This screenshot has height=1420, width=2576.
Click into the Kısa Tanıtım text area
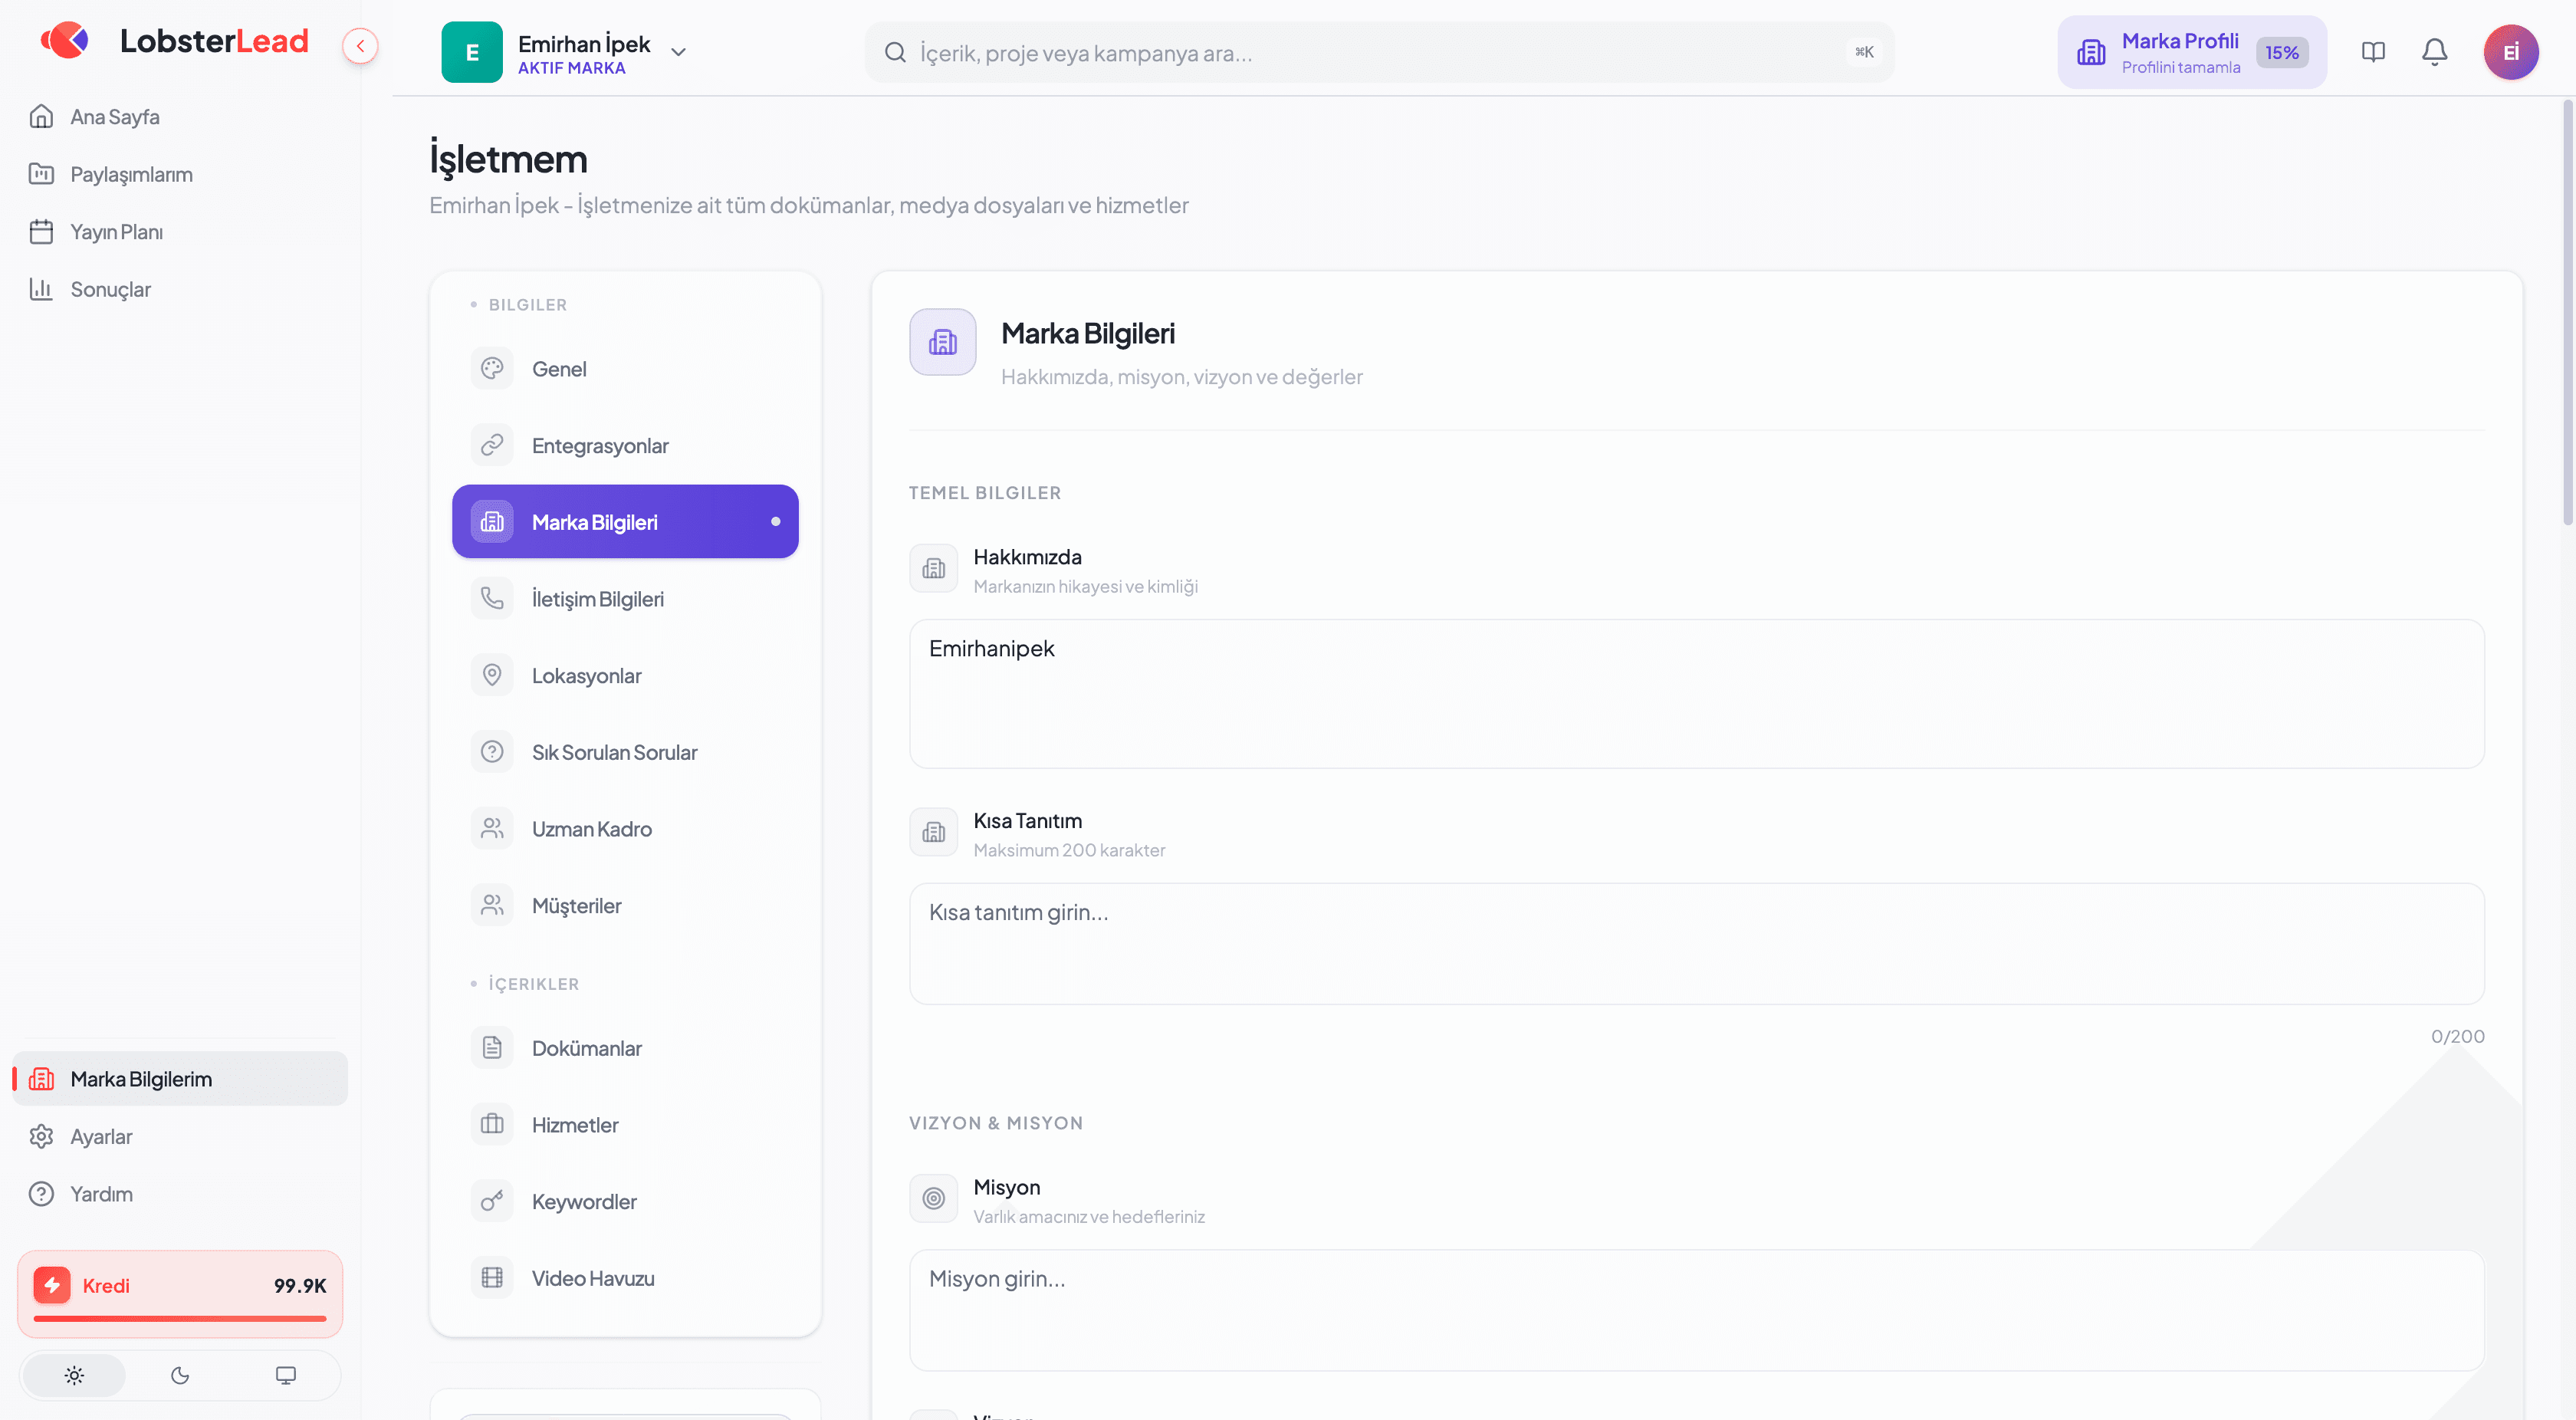(x=1697, y=944)
